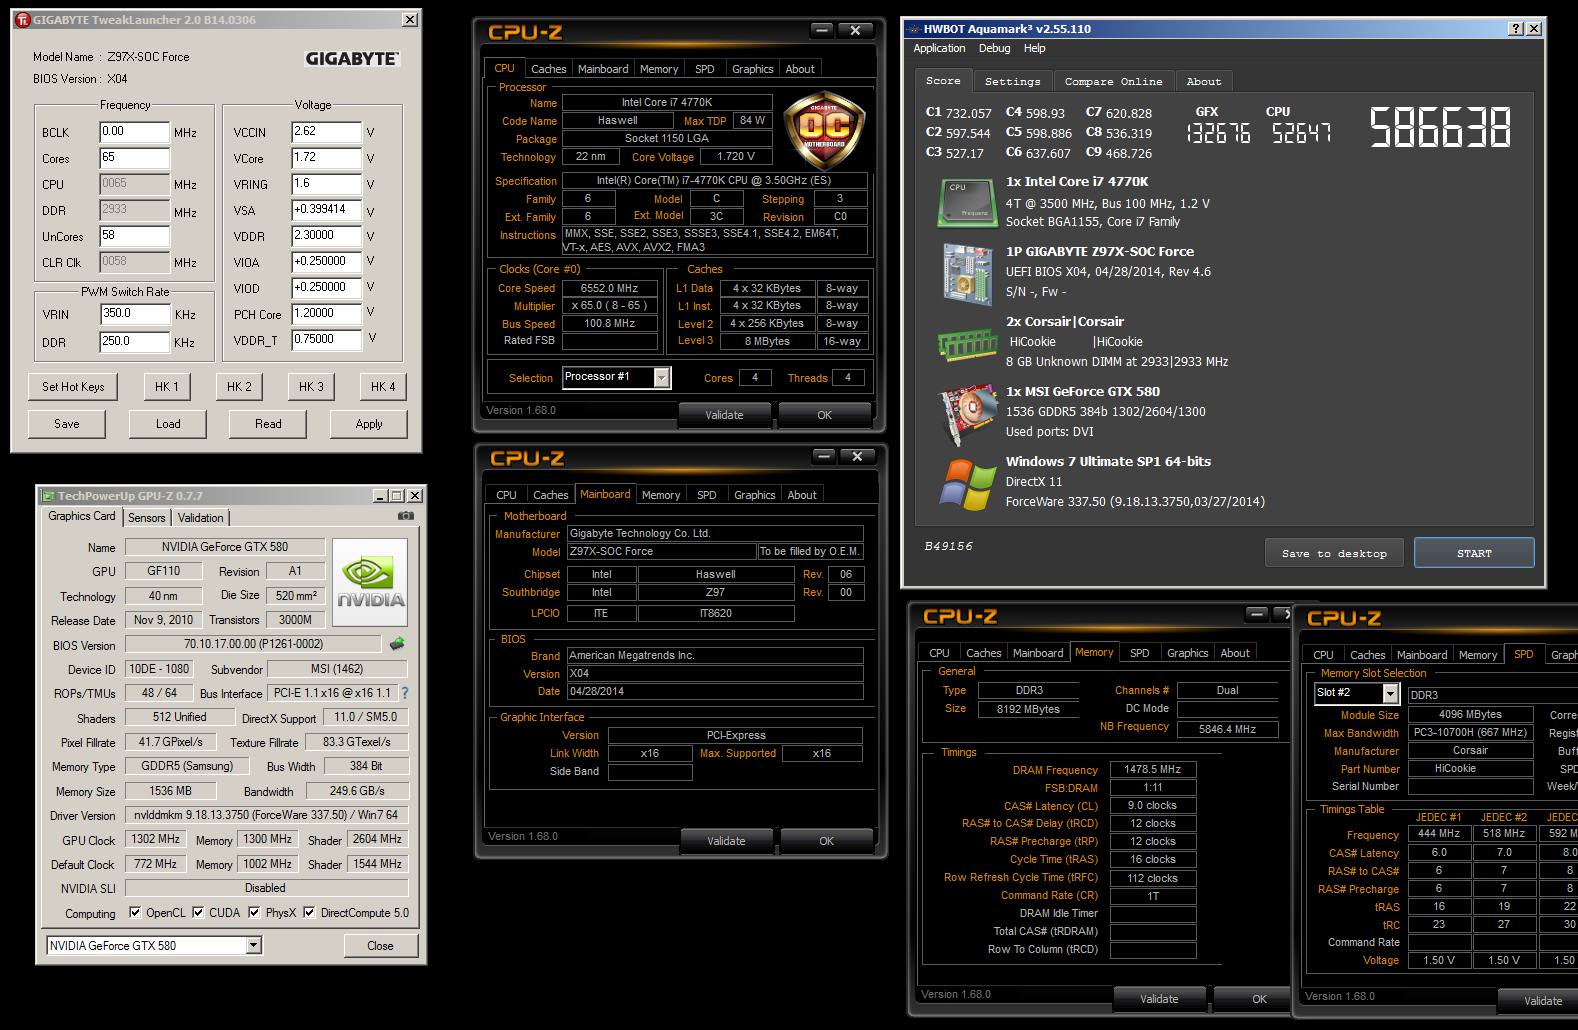1578x1030 pixels.
Task: Click the graphics card icon in Aquamark
Action: [x=967, y=413]
